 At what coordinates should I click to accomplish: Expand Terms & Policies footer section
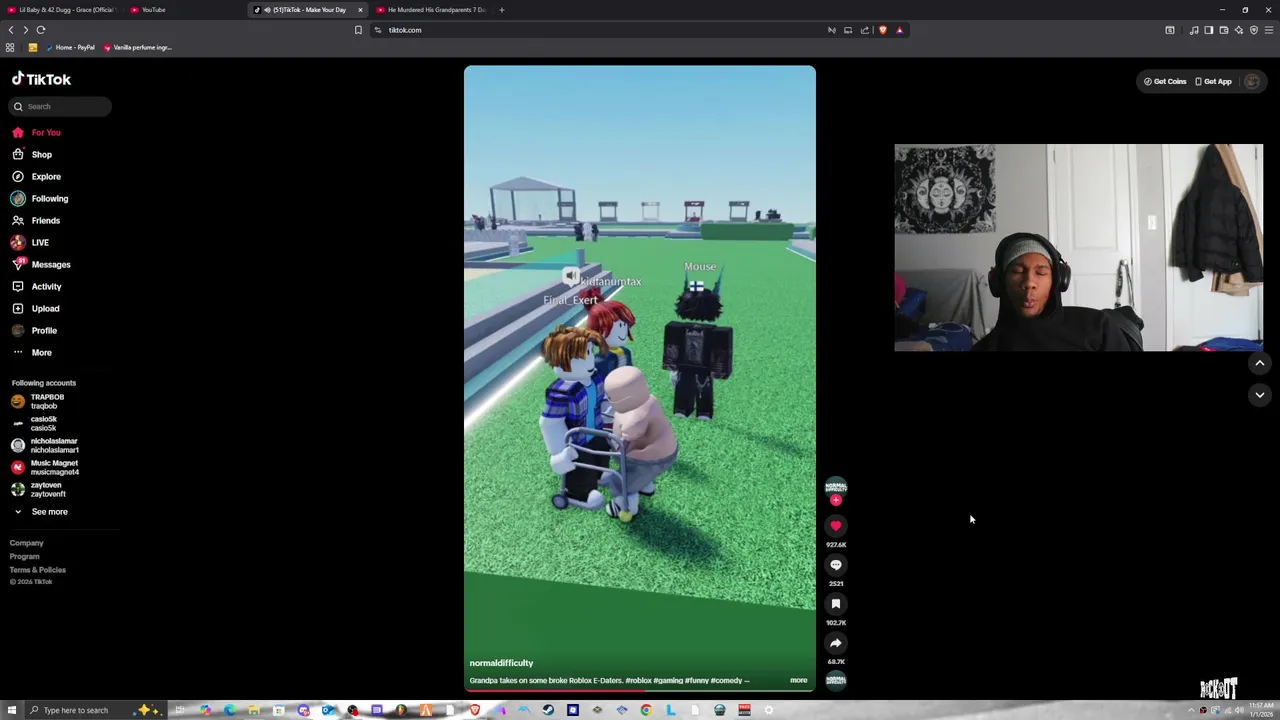38,569
